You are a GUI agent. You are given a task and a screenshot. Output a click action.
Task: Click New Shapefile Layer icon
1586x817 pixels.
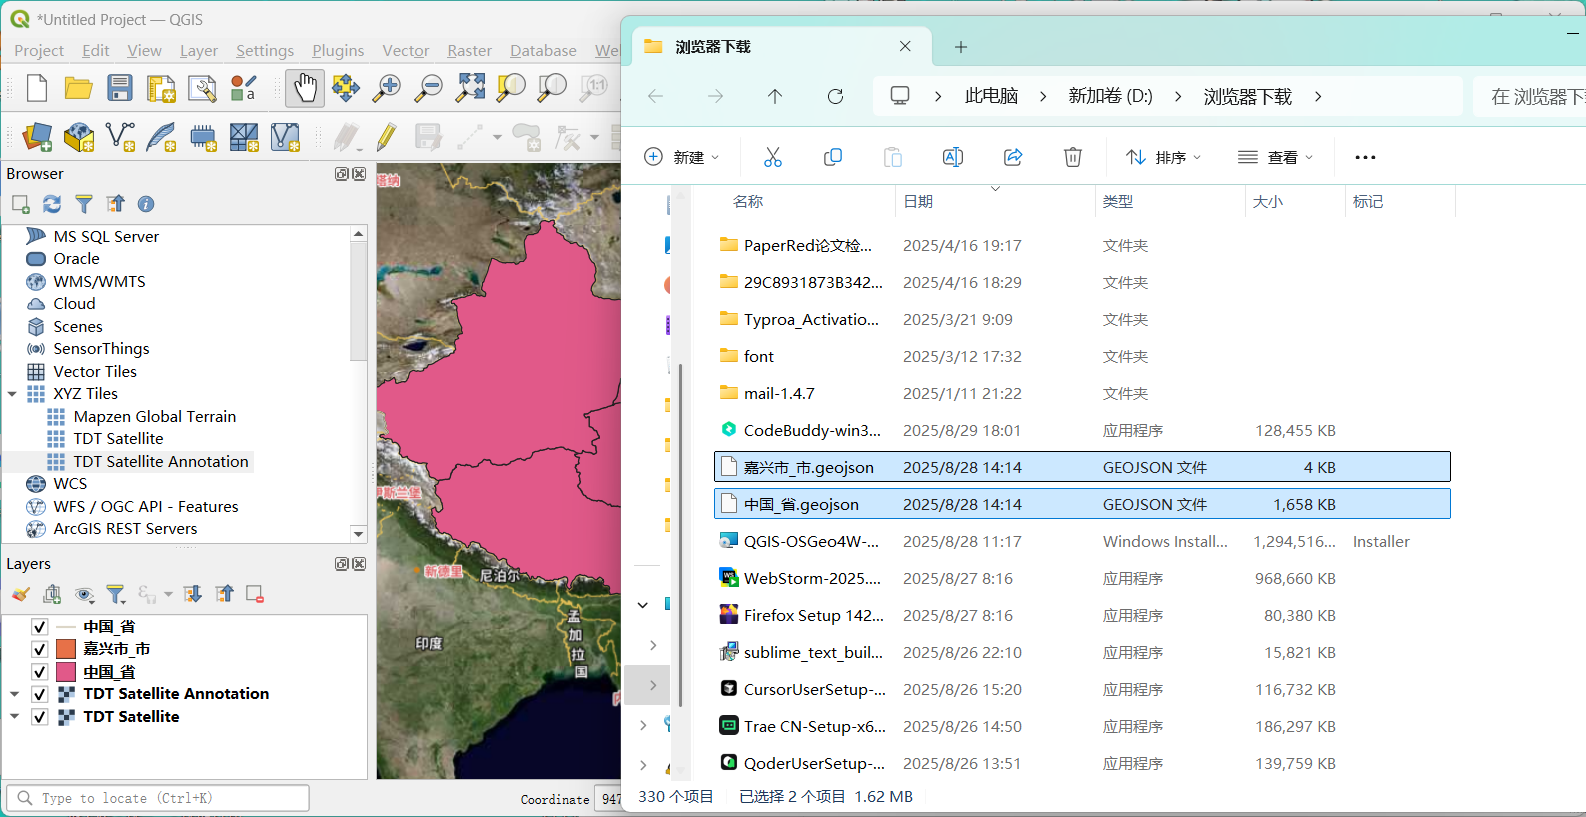coord(120,137)
